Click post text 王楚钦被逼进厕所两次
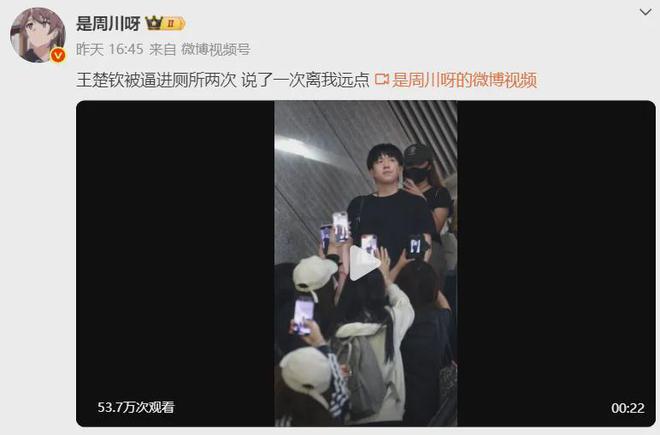 [x=156, y=80]
